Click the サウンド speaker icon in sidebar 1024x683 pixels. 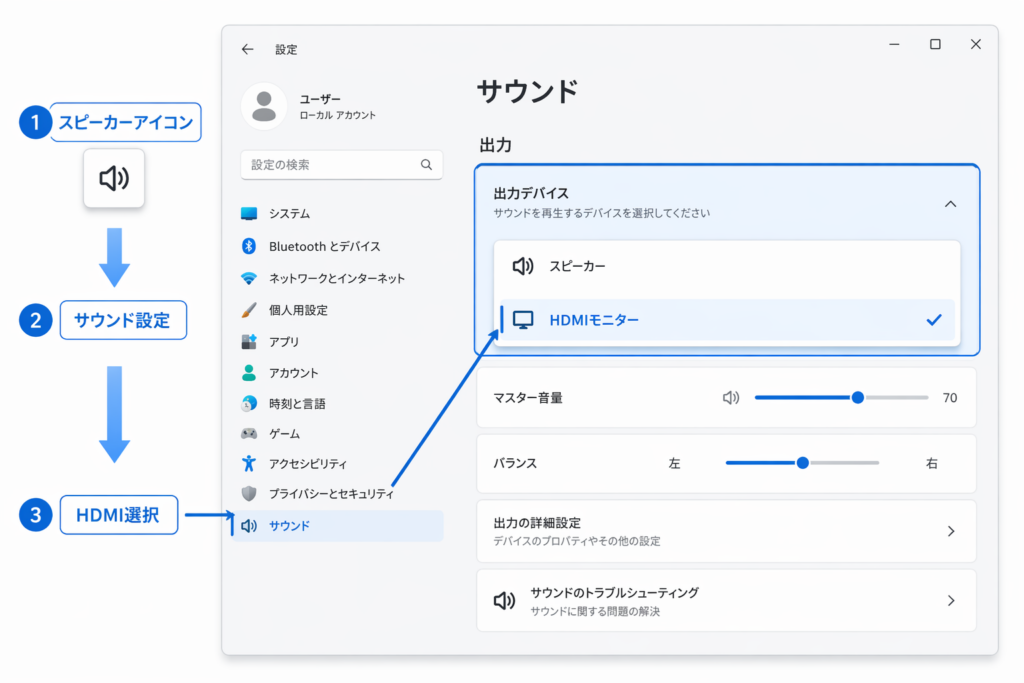pos(249,526)
